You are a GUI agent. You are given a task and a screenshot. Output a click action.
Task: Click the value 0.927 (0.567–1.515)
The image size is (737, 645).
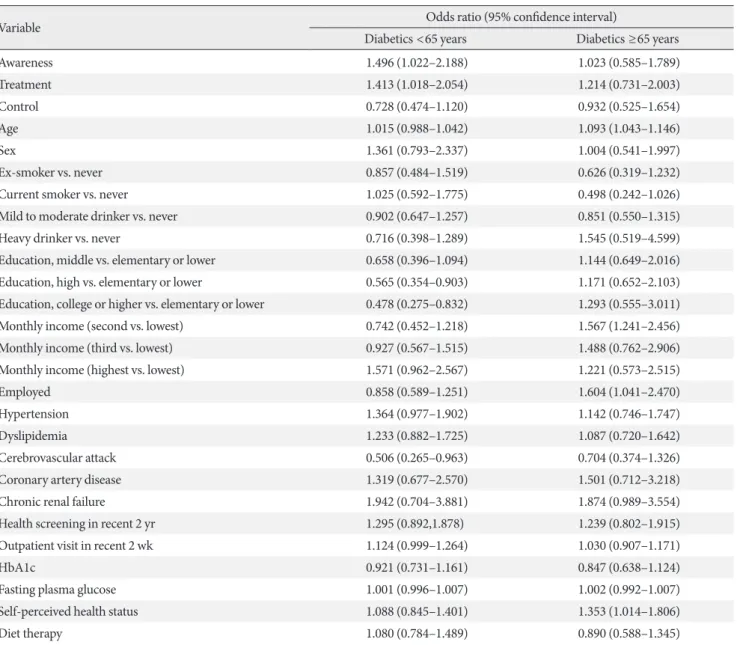[417, 348]
